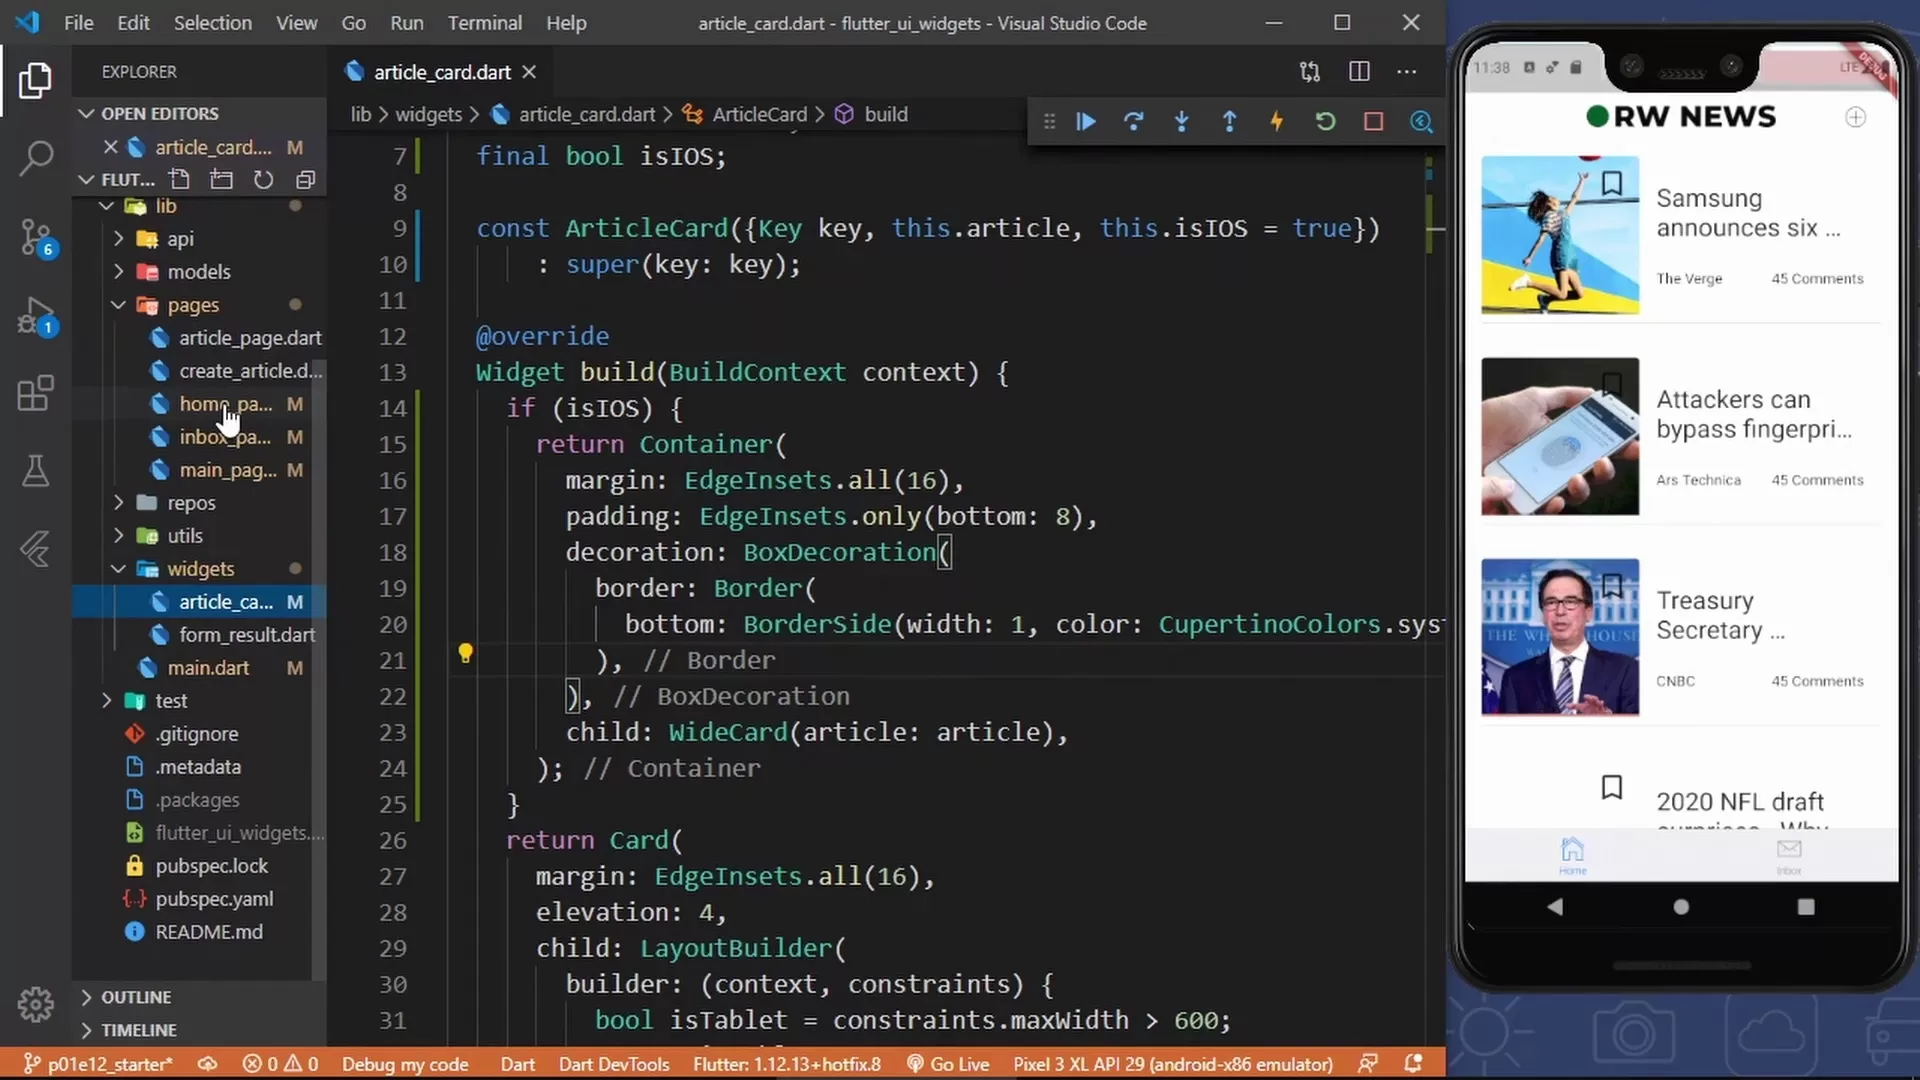
Task: Click the Step Into debug icon
Action: point(1182,121)
